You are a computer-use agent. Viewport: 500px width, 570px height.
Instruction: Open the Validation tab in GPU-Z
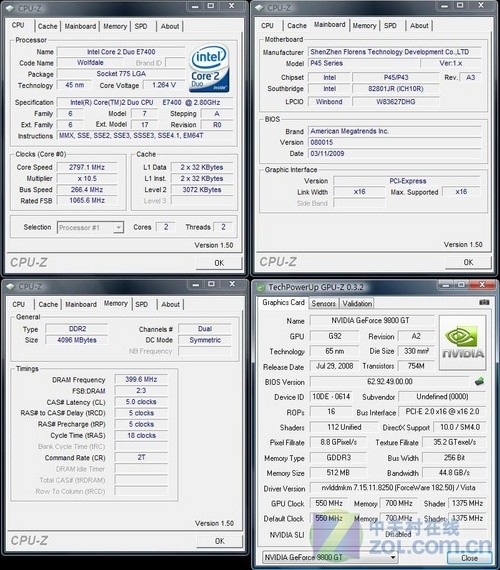pos(357,303)
